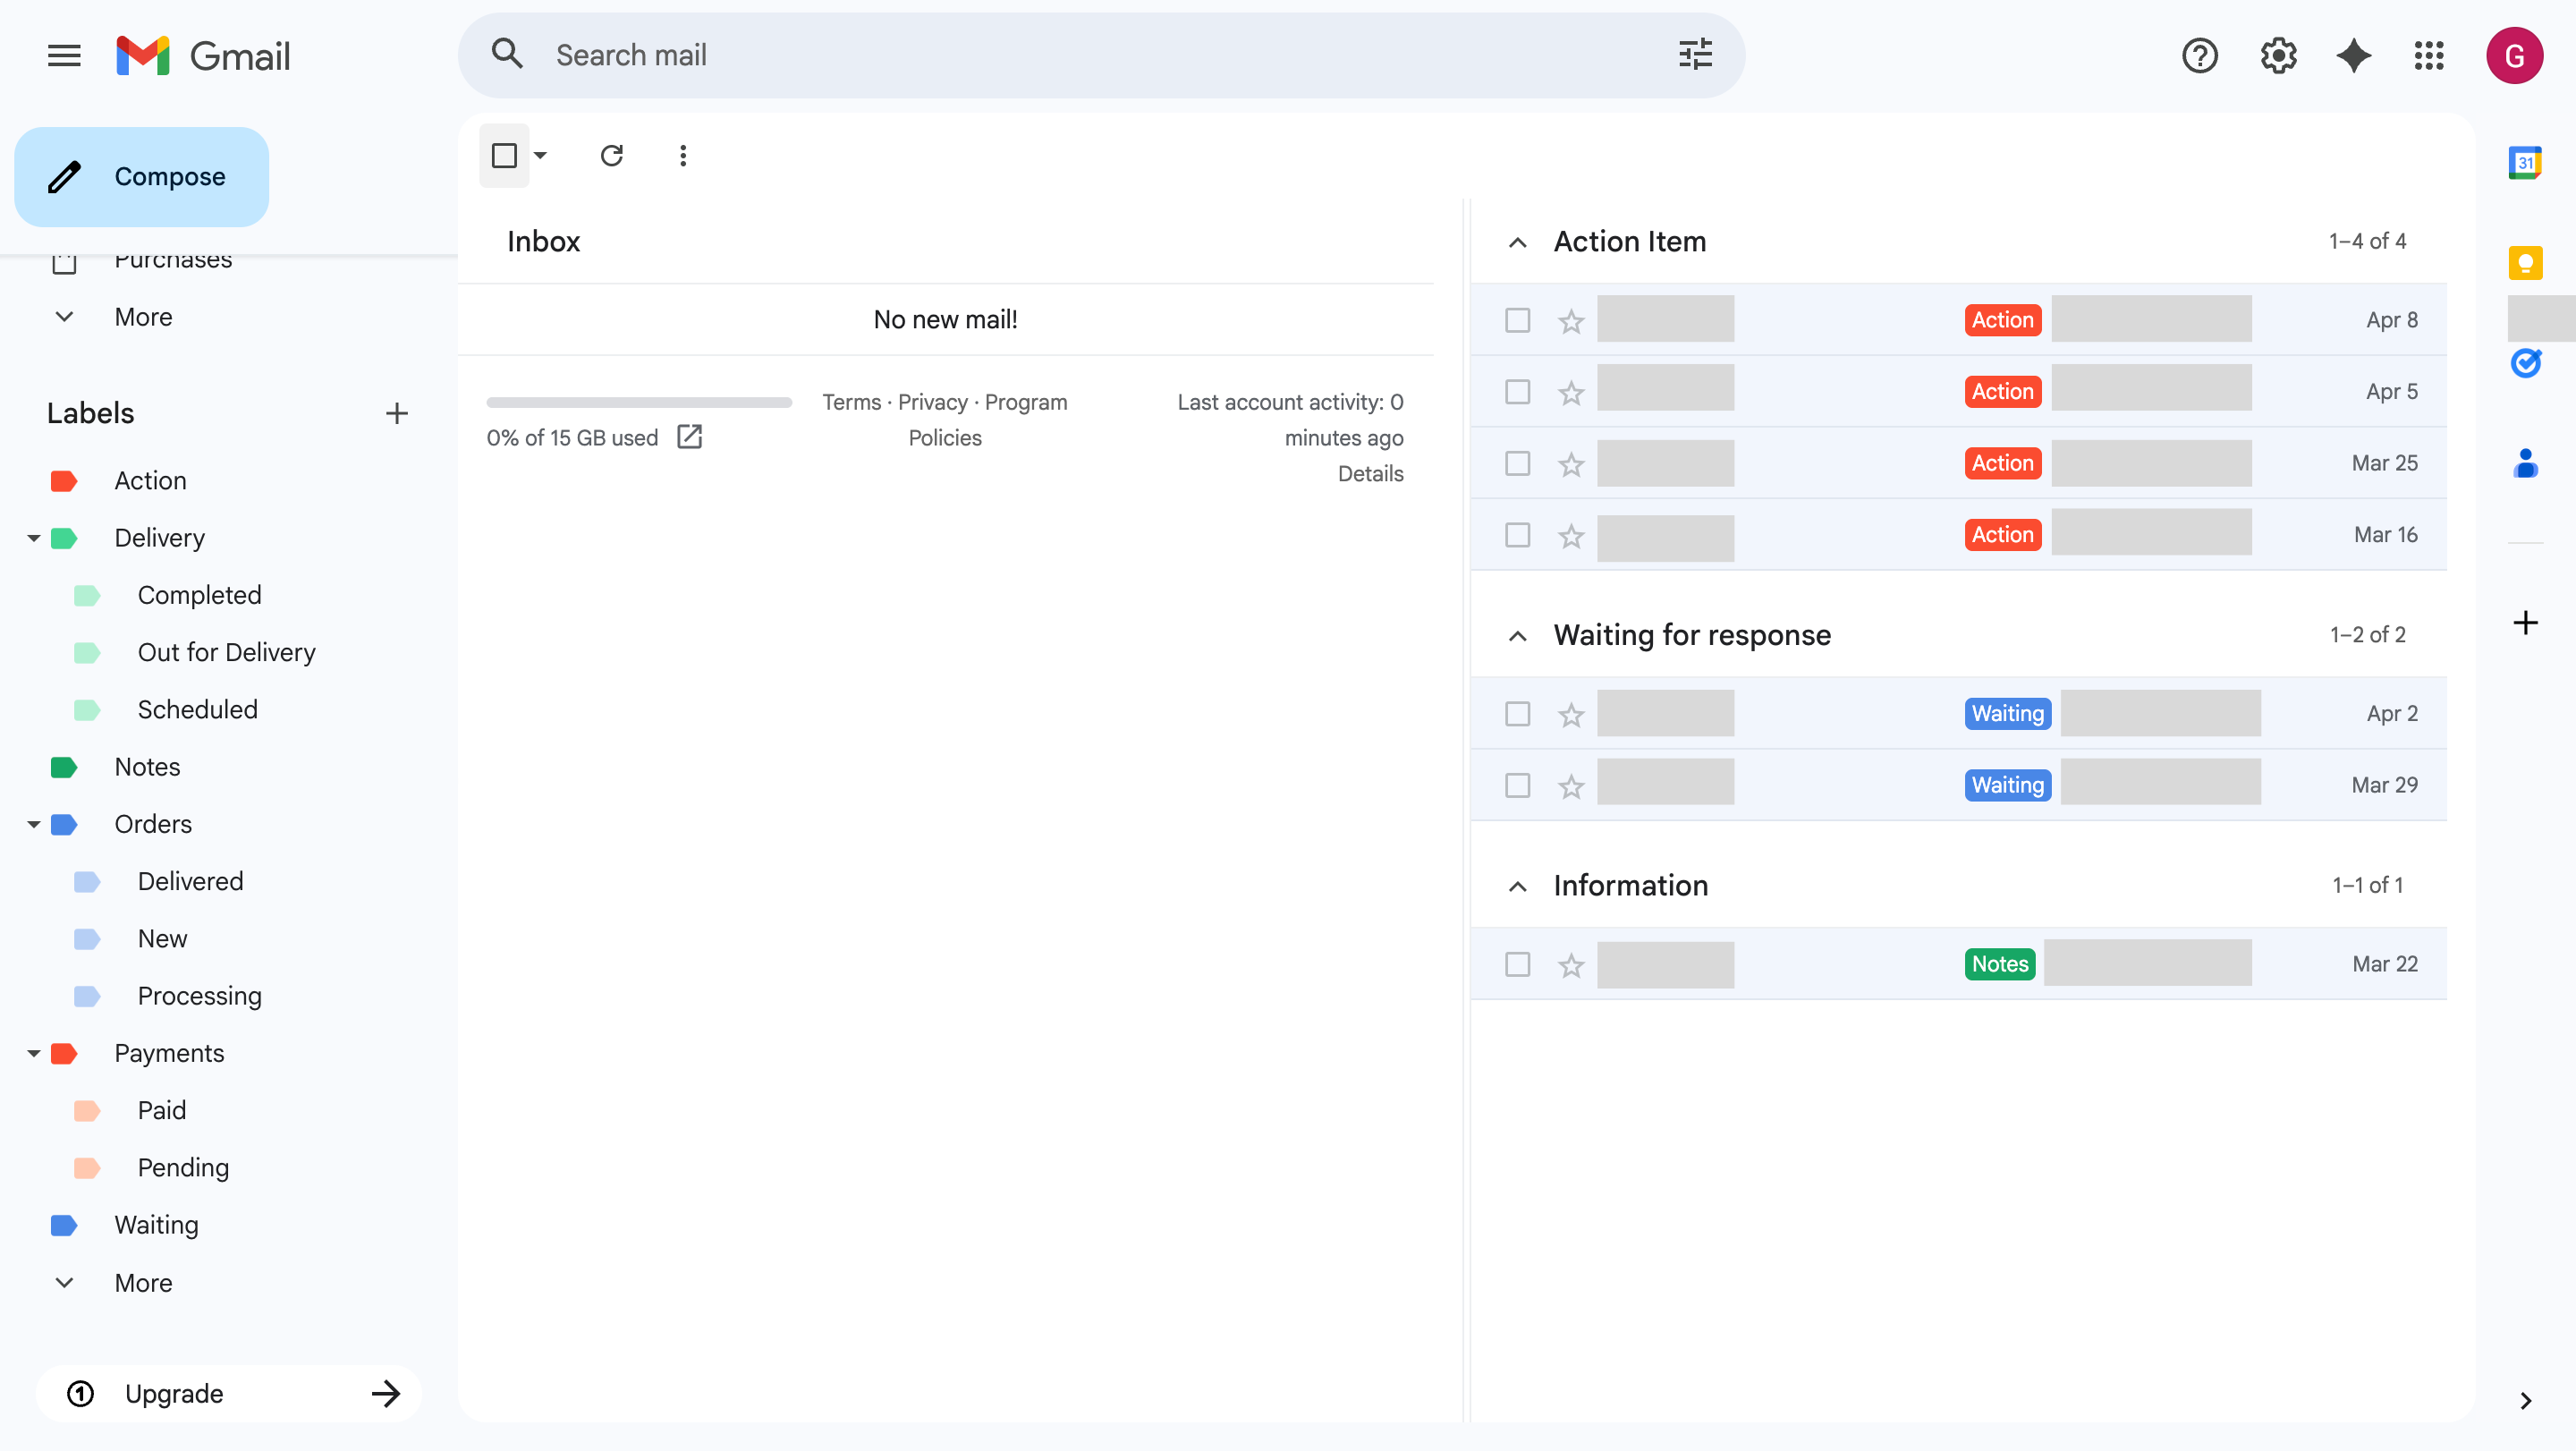The height and width of the screenshot is (1451, 2576).
Task: Open the Contacts side panel icon
Action: [x=2524, y=463]
